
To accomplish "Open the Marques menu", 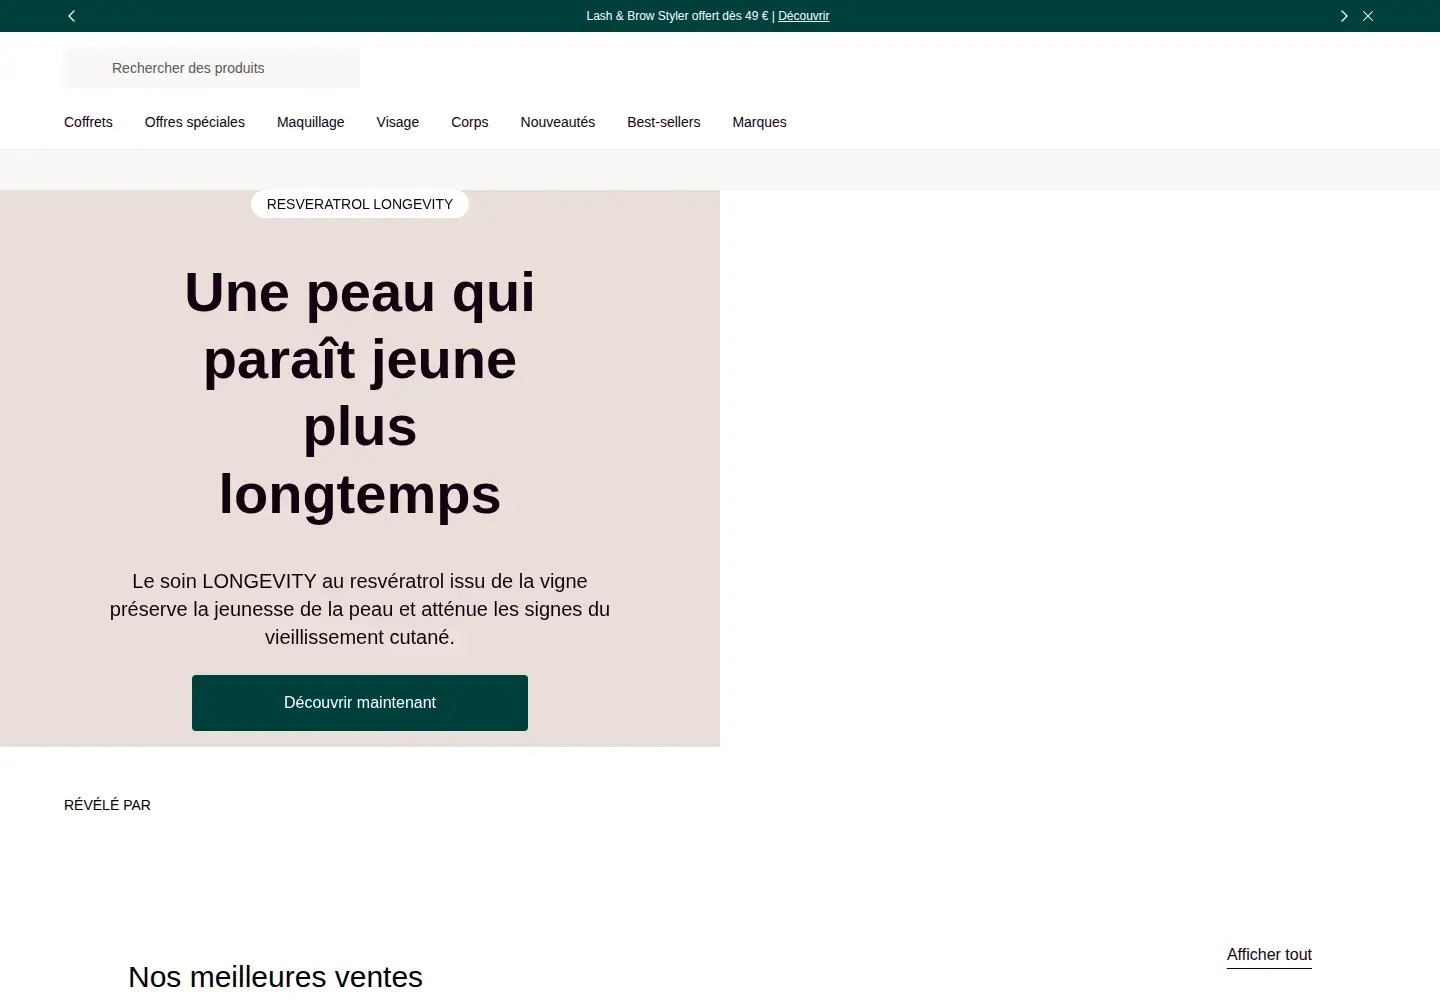I will 760,122.
